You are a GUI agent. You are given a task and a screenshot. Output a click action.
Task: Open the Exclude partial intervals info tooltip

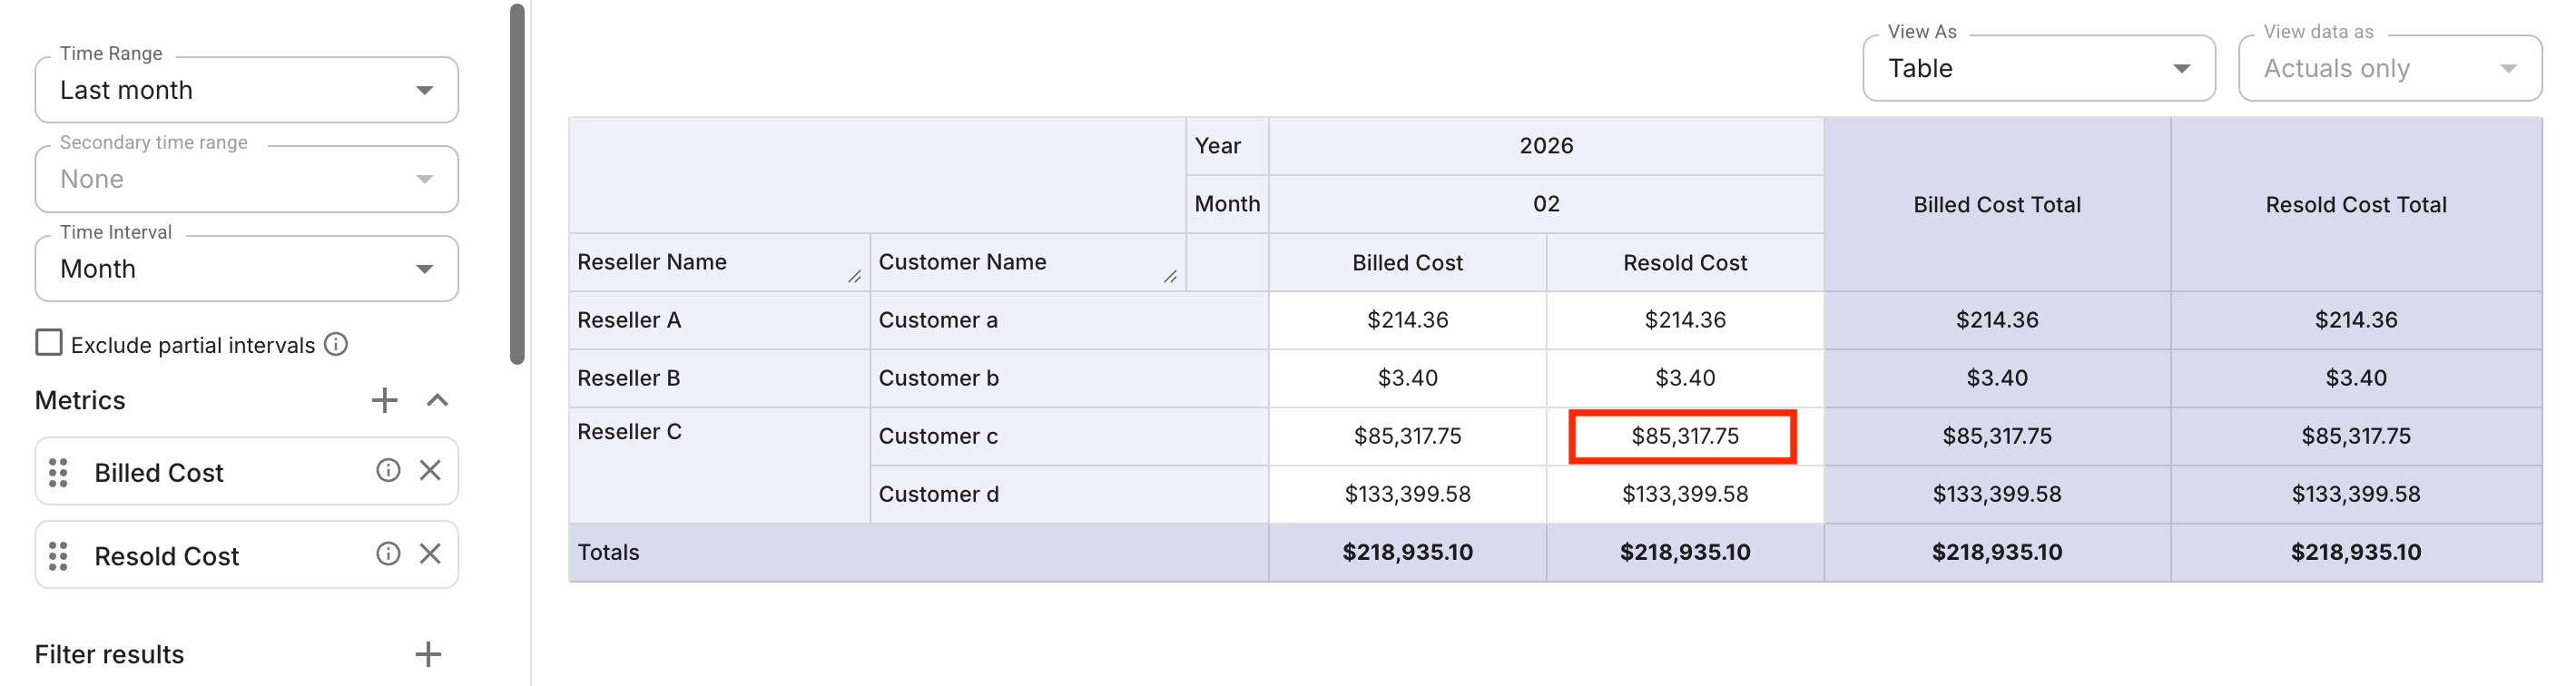click(x=336, y=343)
